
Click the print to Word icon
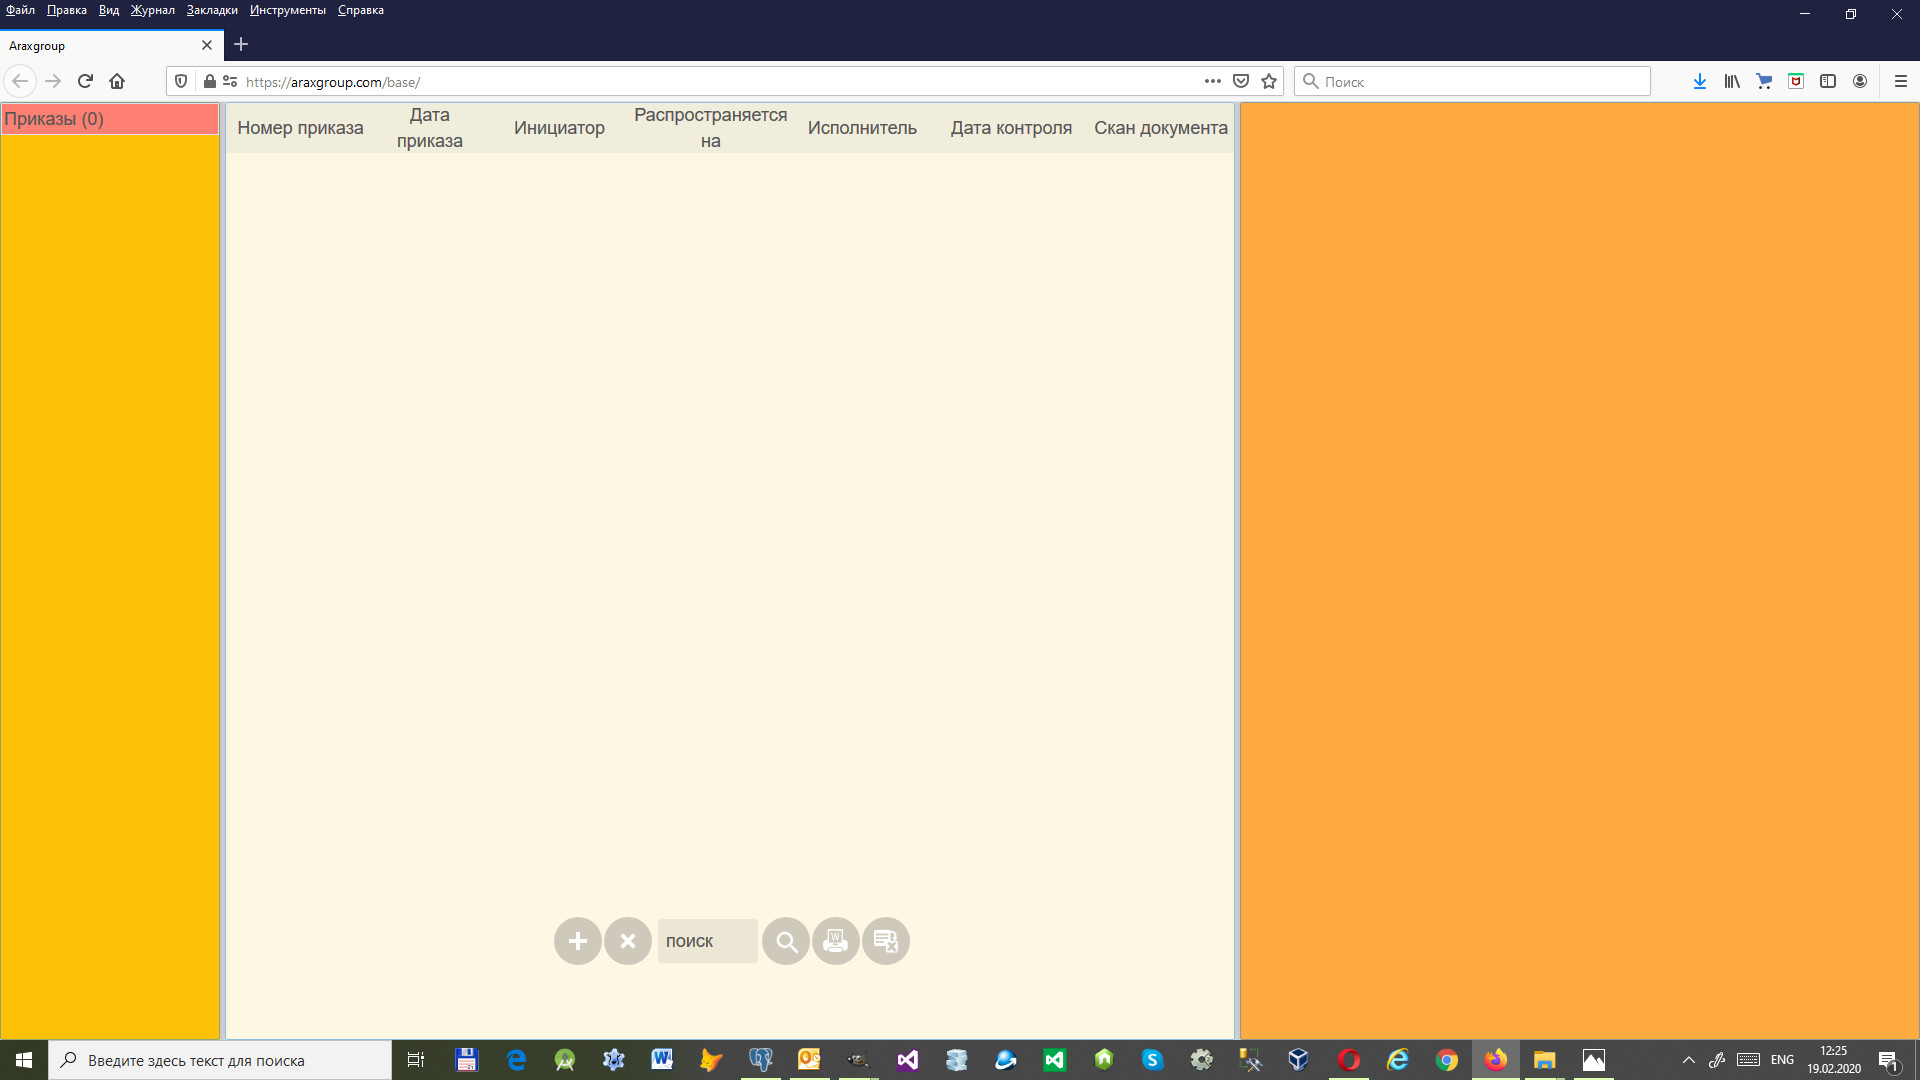pyautogui.click(x=835, y=941)
